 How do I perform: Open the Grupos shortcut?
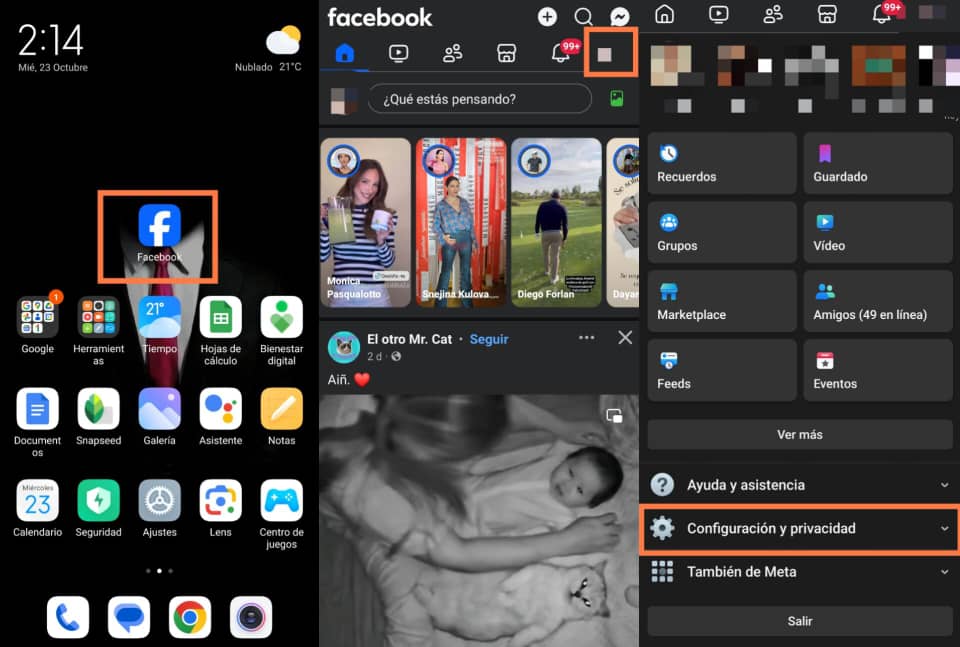pyautogui.click(x=722, y=232)
